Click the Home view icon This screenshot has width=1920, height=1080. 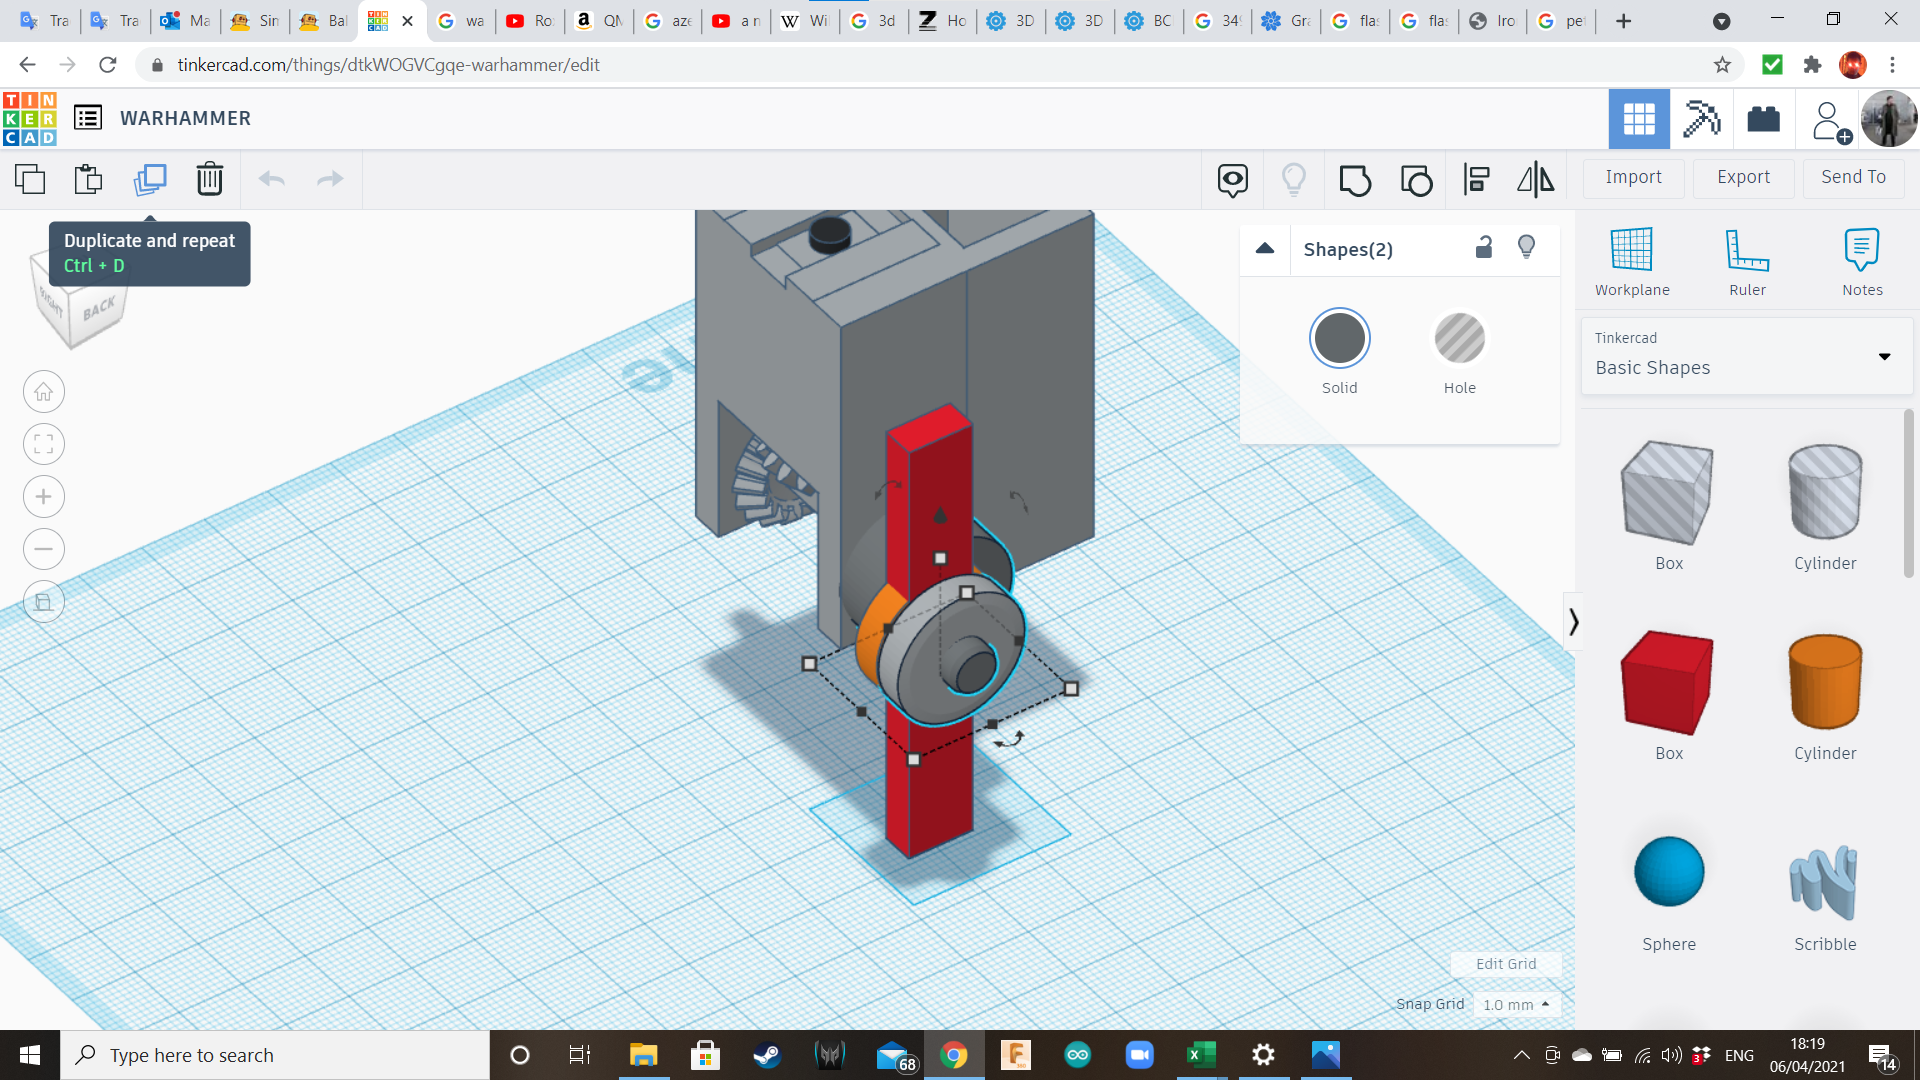44,392
